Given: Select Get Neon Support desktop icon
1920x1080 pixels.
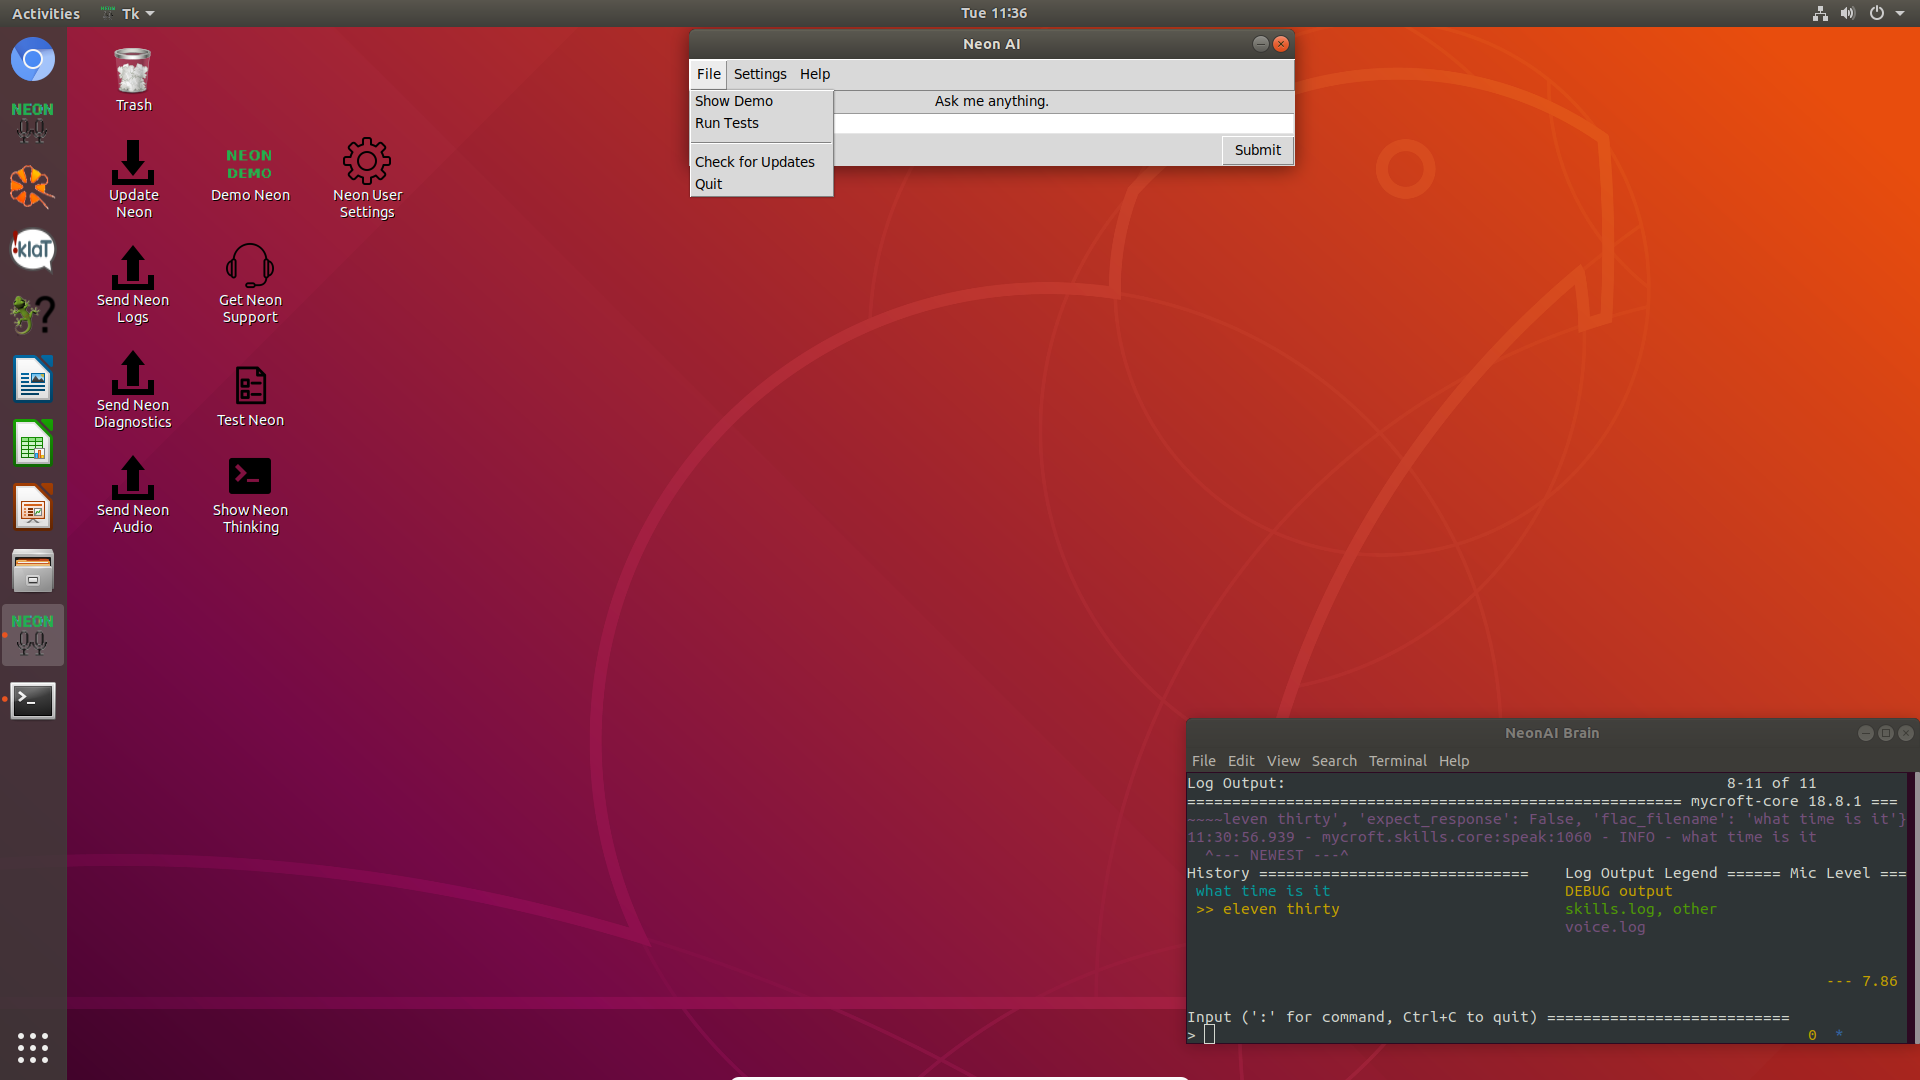Looking at the screenshot, I should (x=250, y=284).
